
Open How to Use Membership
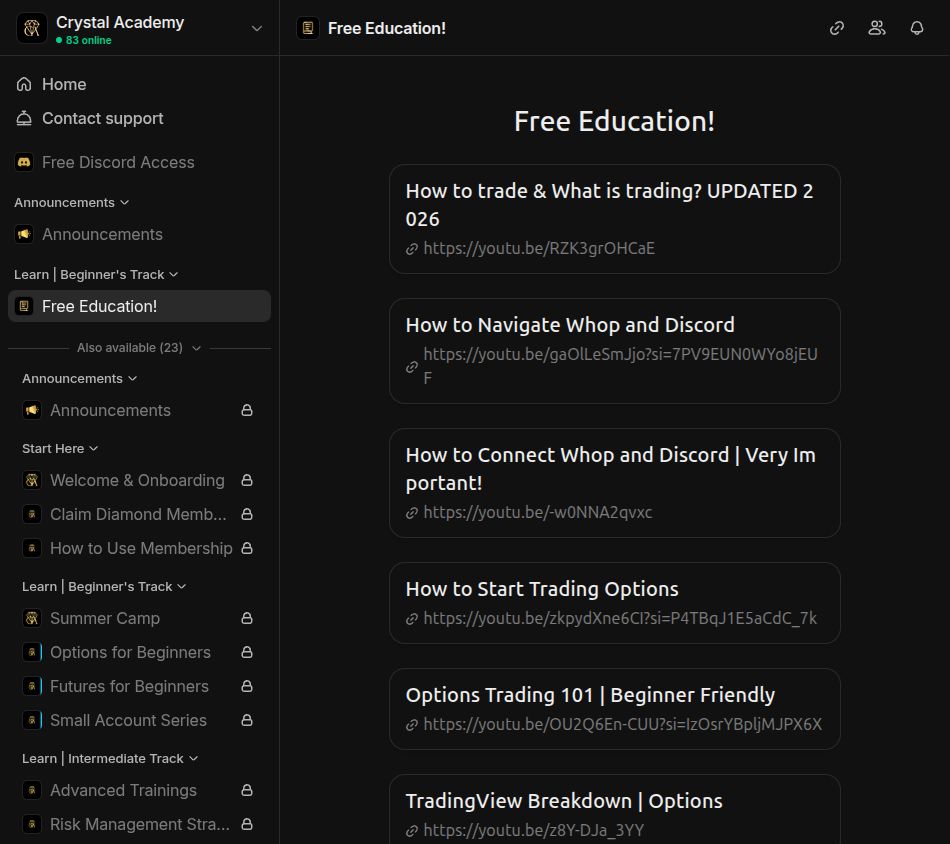139,548
